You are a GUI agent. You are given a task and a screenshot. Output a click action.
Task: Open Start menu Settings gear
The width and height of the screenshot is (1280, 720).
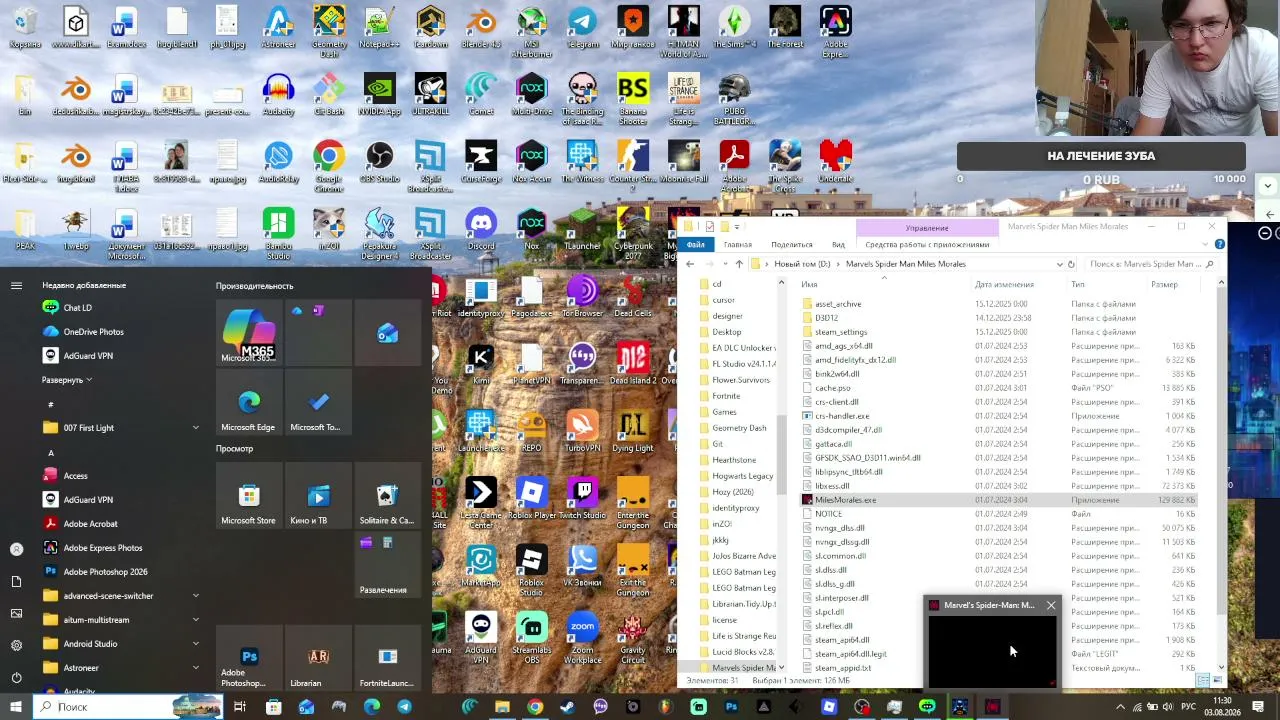pos(16,645)
